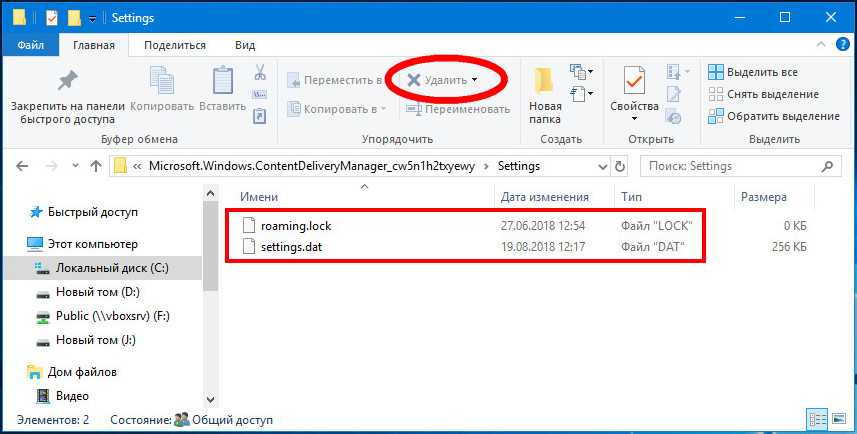
Task: Click the folder icon in the address bar
Action: point(120,166)
